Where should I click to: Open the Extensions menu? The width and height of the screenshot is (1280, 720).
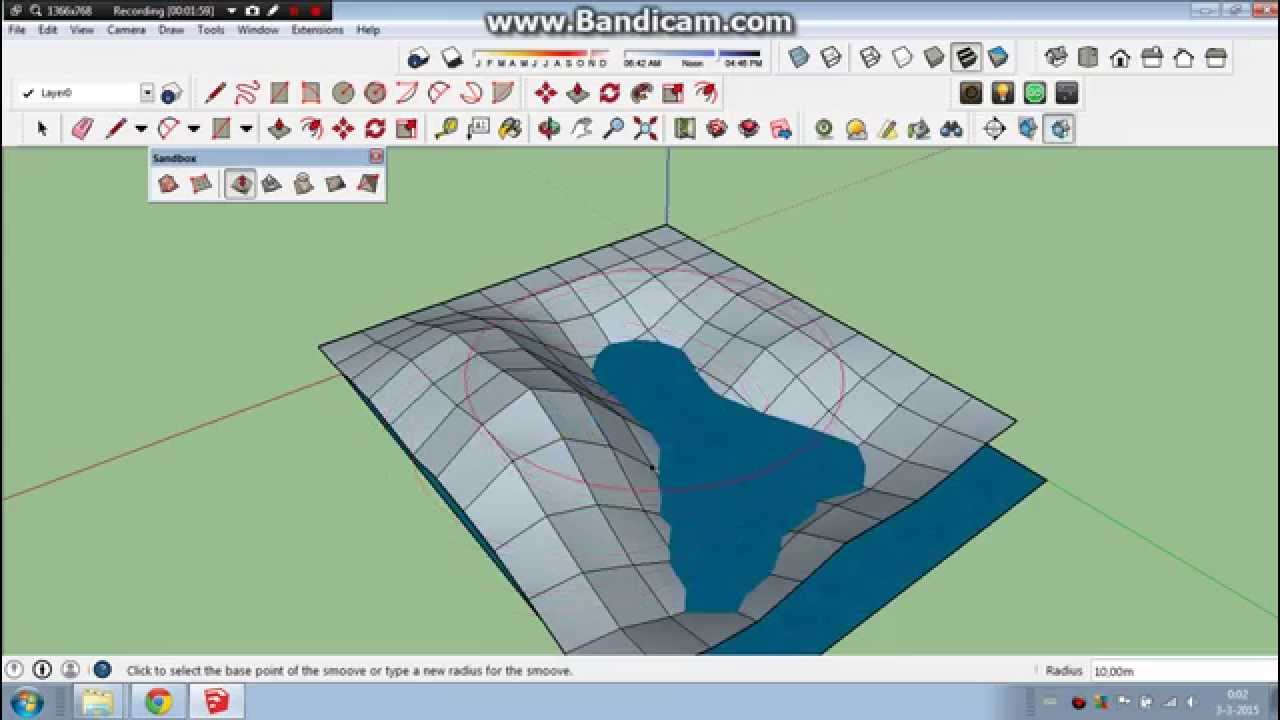(x=317, y=30)
